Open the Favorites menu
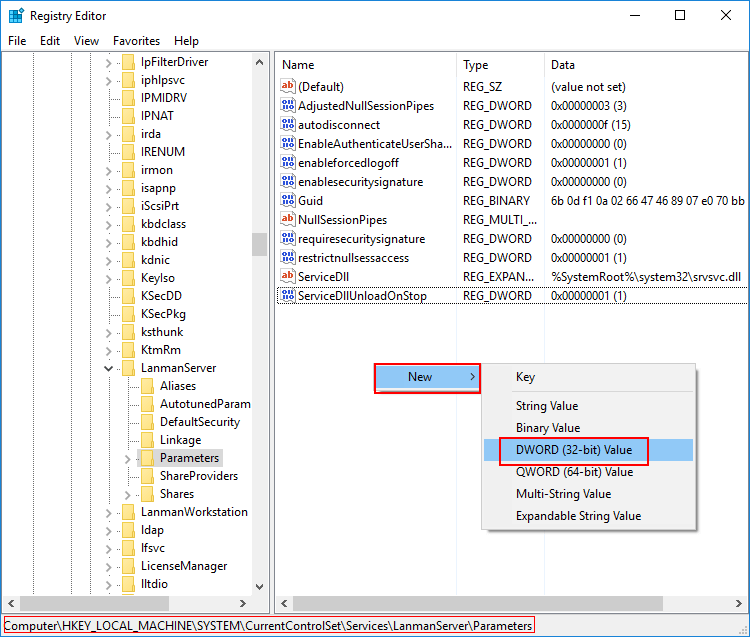750x637 pixels. (136, 41)
